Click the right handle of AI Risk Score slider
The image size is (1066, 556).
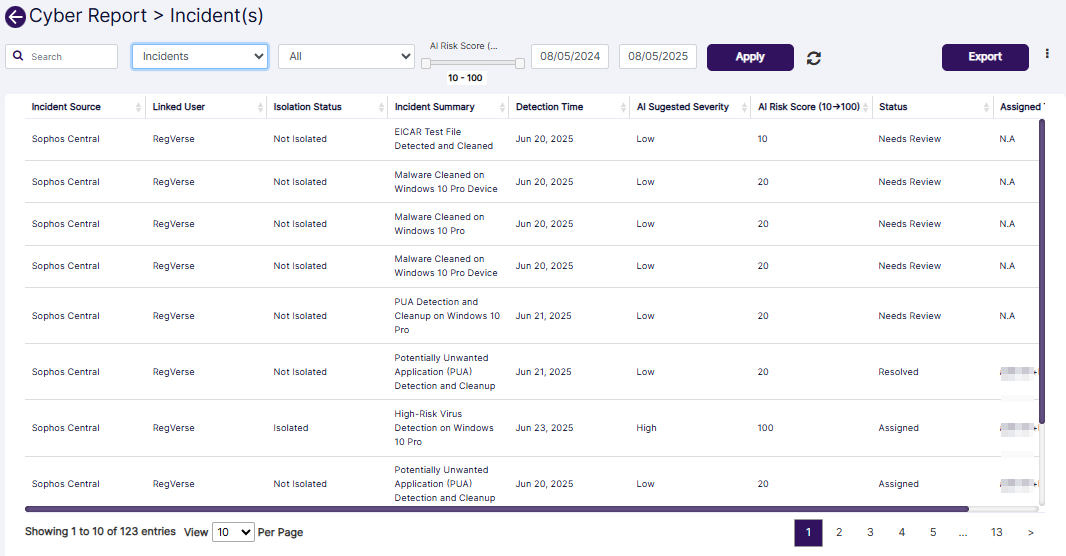[520, 63]
